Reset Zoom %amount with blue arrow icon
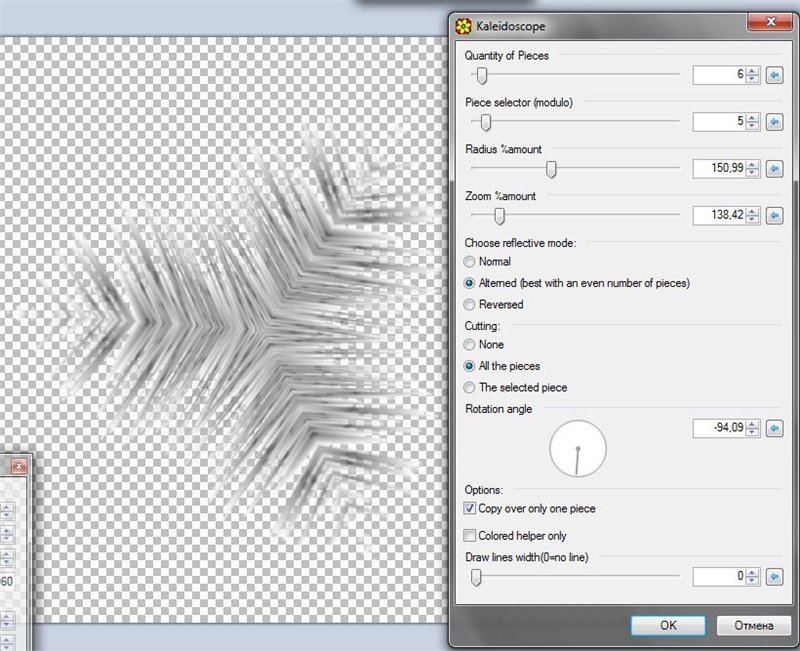Screen dimensions: 800x651 (x=774, y=215)
